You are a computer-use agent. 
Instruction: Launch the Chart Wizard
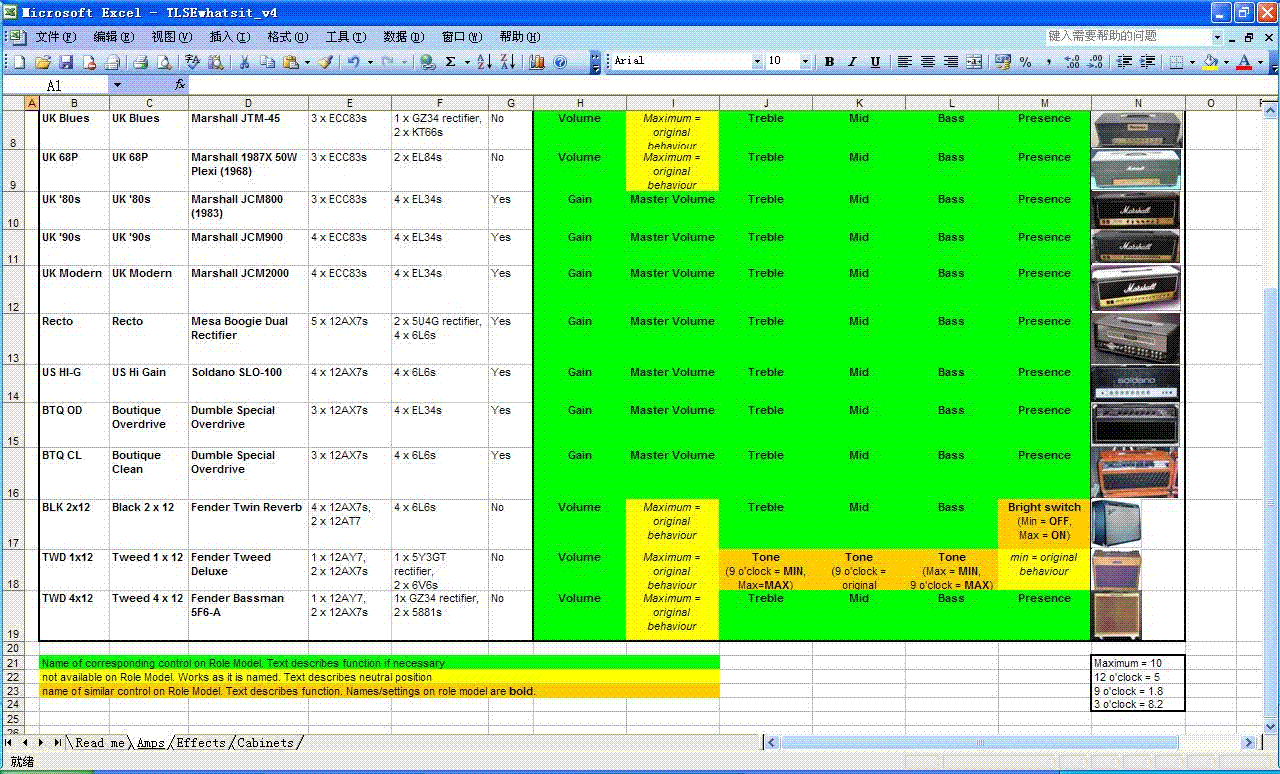tap(537, 62)
